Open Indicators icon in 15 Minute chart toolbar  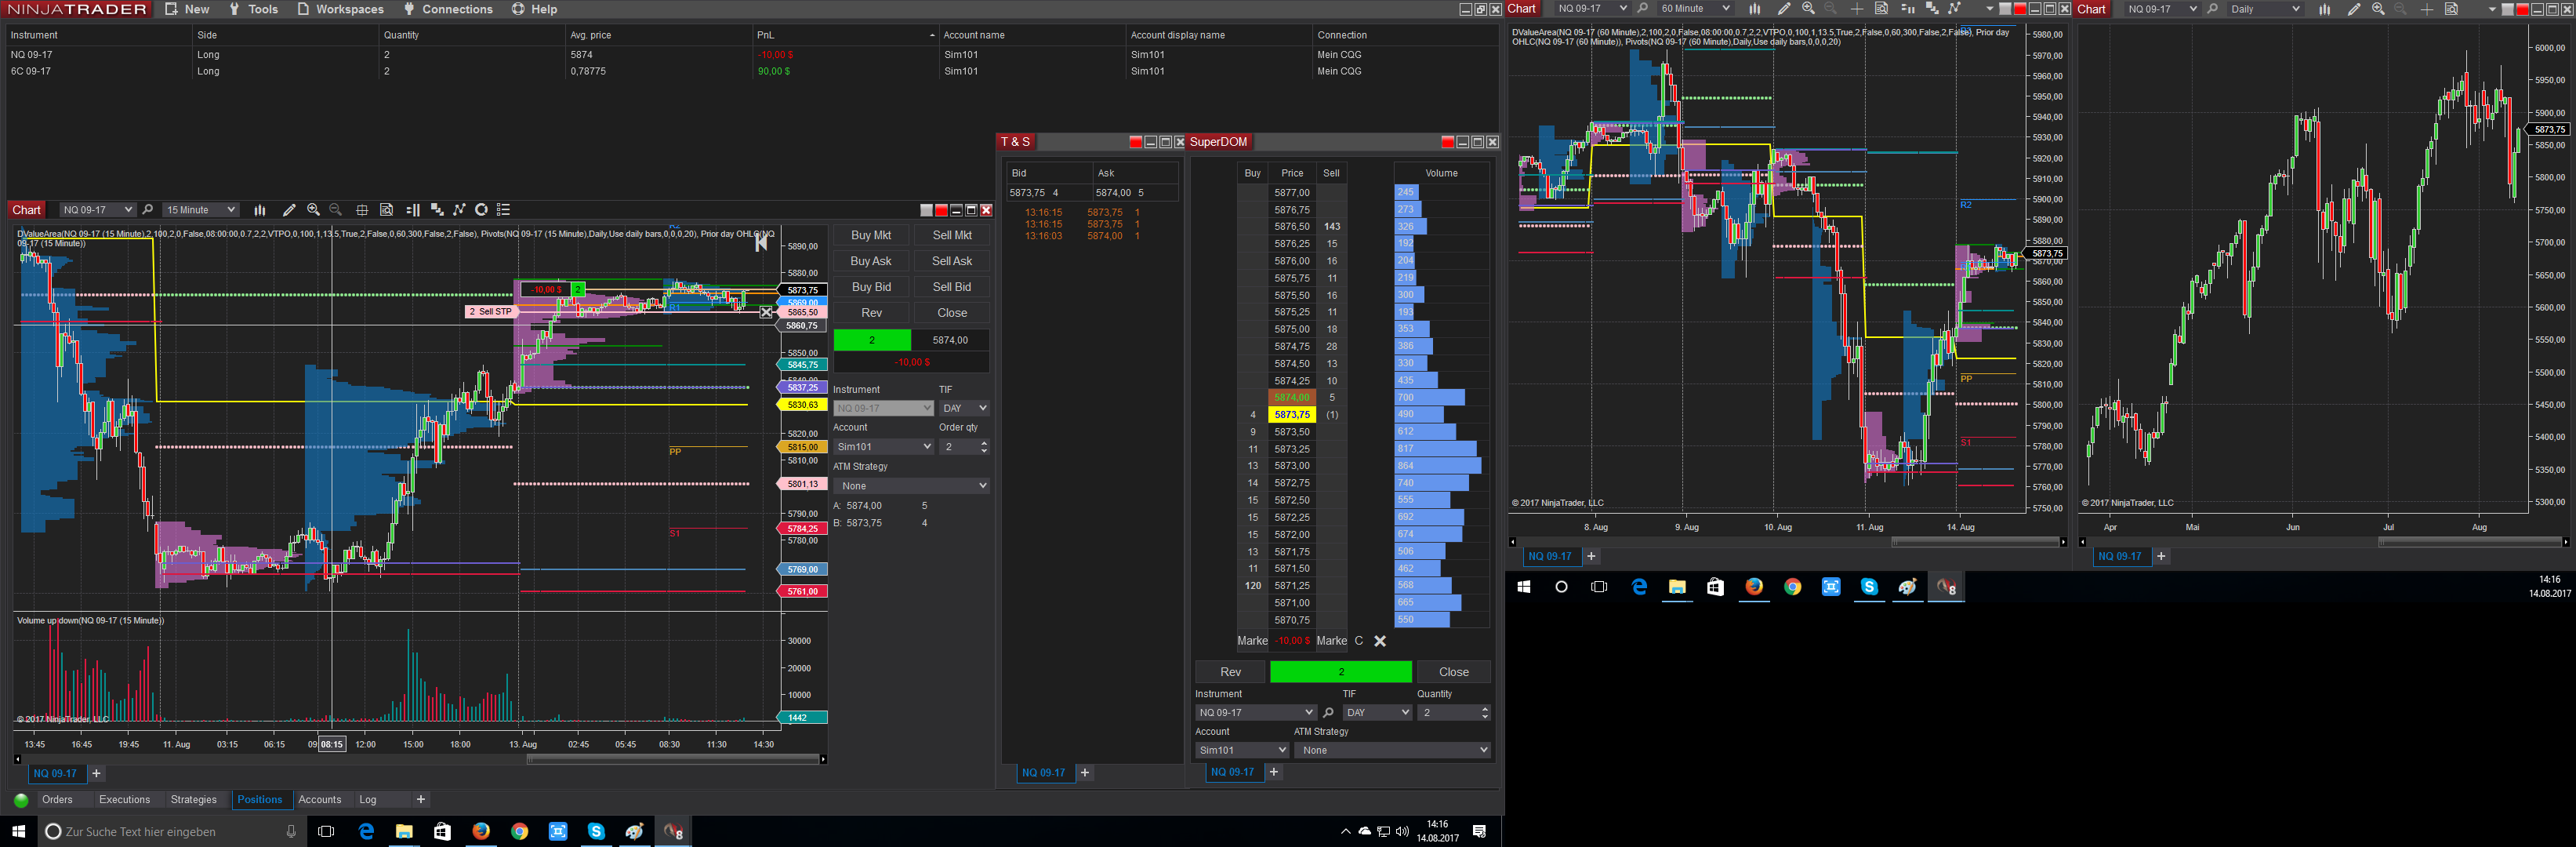437,210
